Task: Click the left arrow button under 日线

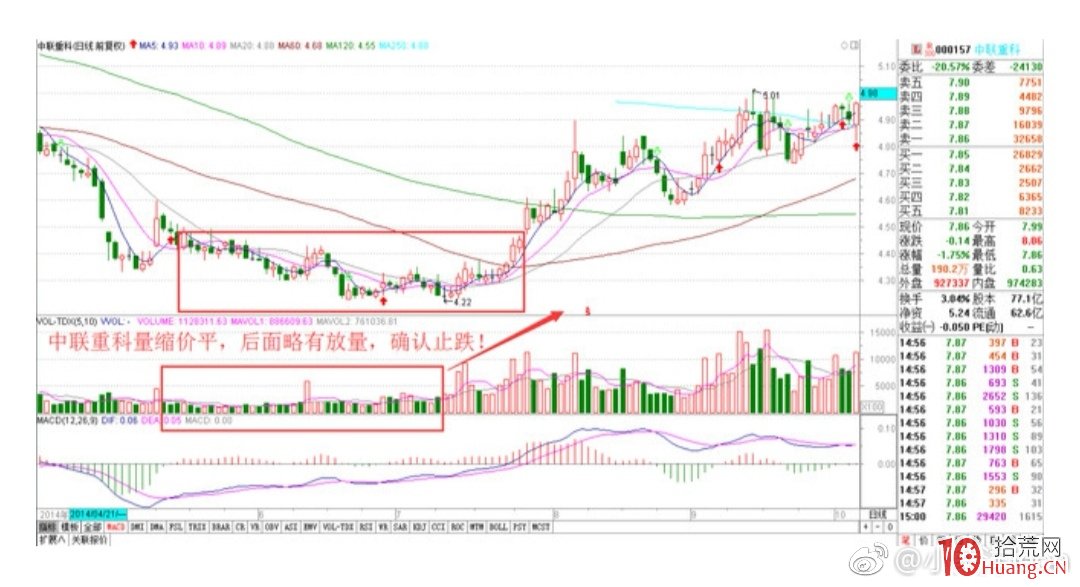Action: pyautogui.click(x=866, y=527)
